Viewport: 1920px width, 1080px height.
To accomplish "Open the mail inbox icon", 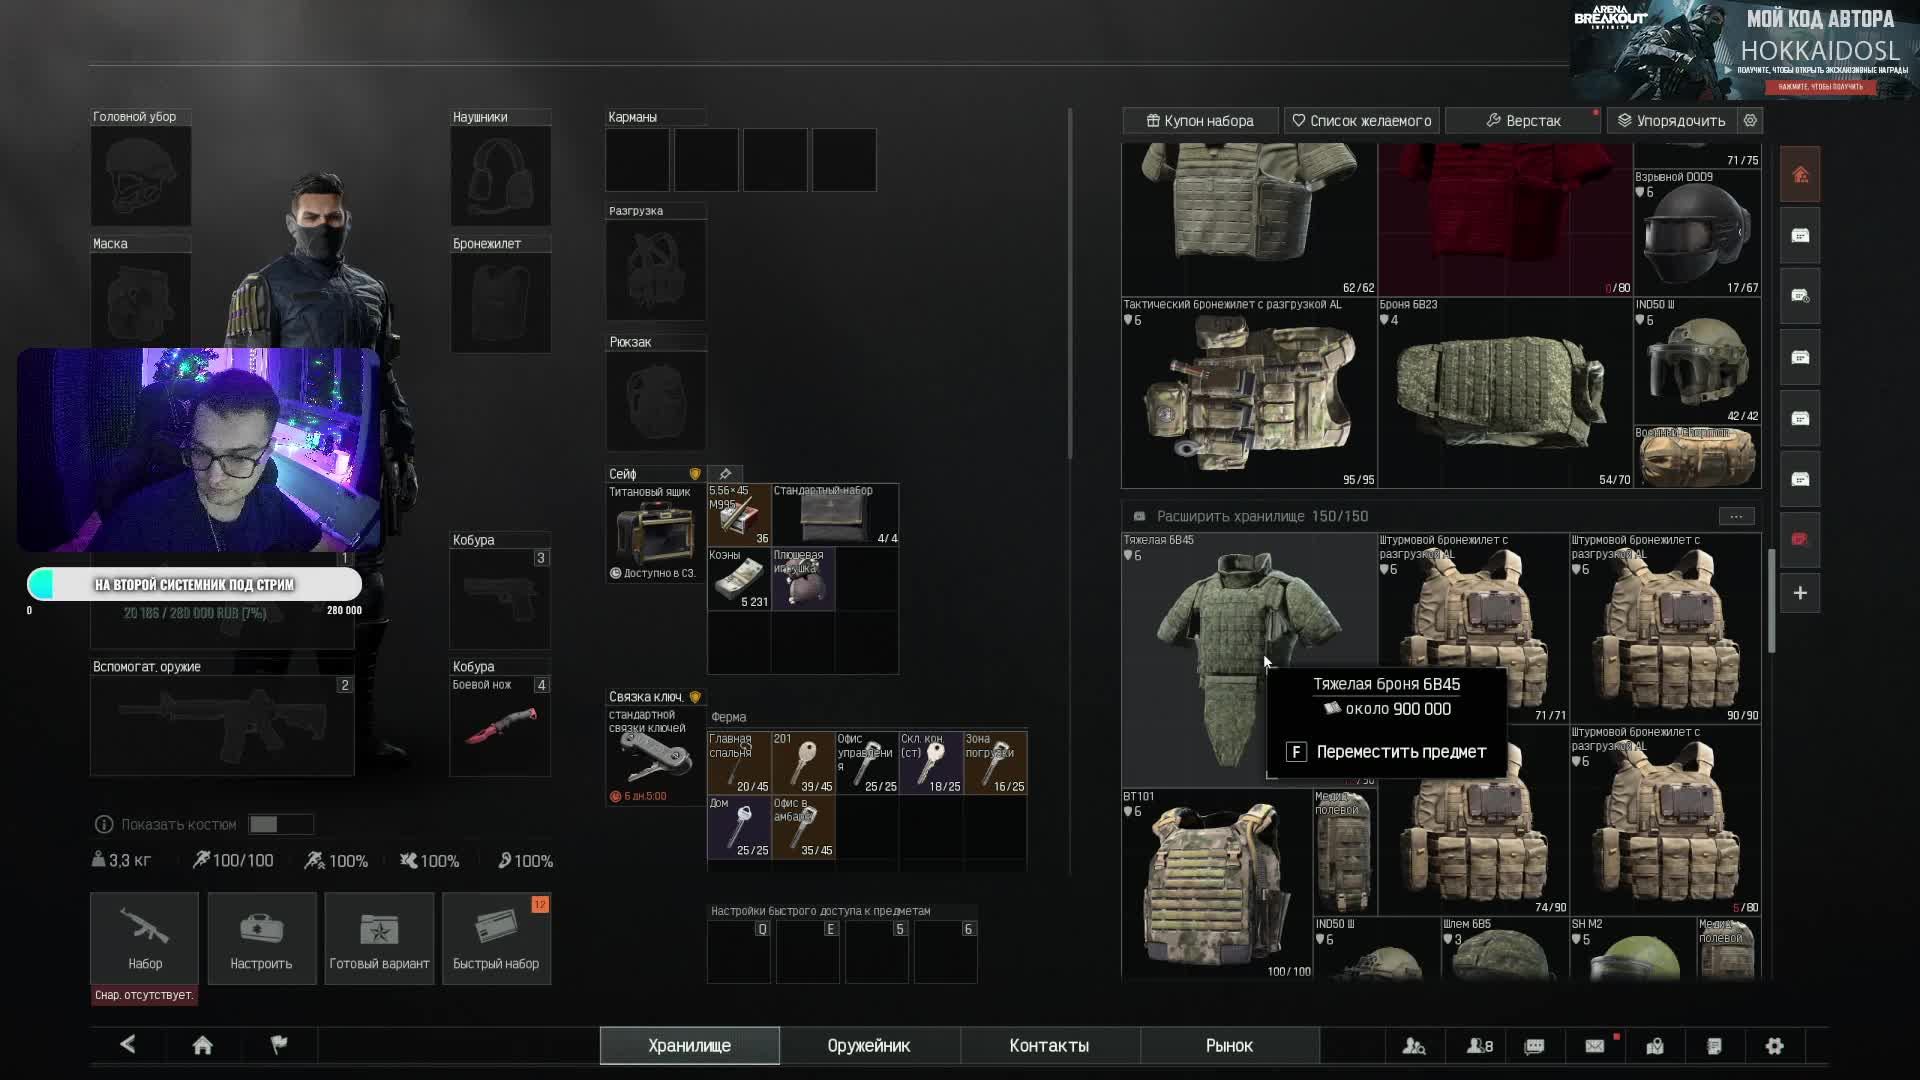I will click(1594, 1046).
